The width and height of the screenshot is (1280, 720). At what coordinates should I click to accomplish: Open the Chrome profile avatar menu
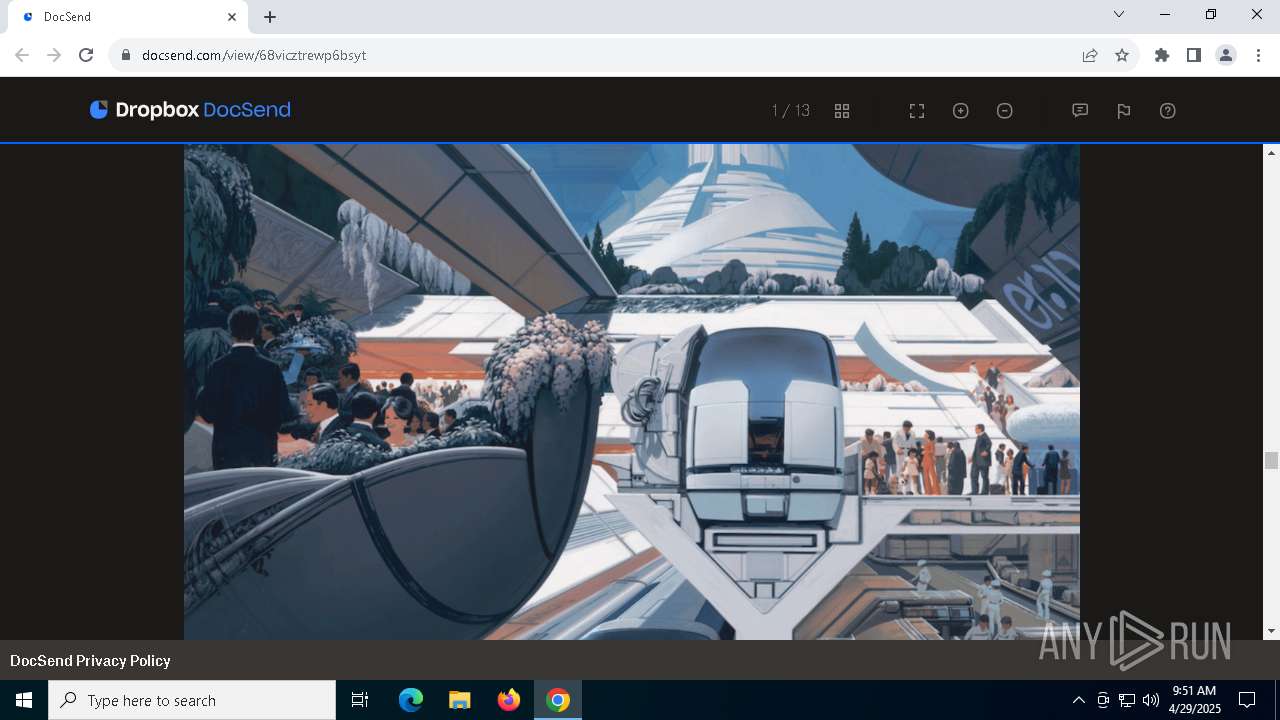click(x=1226, y=55)
